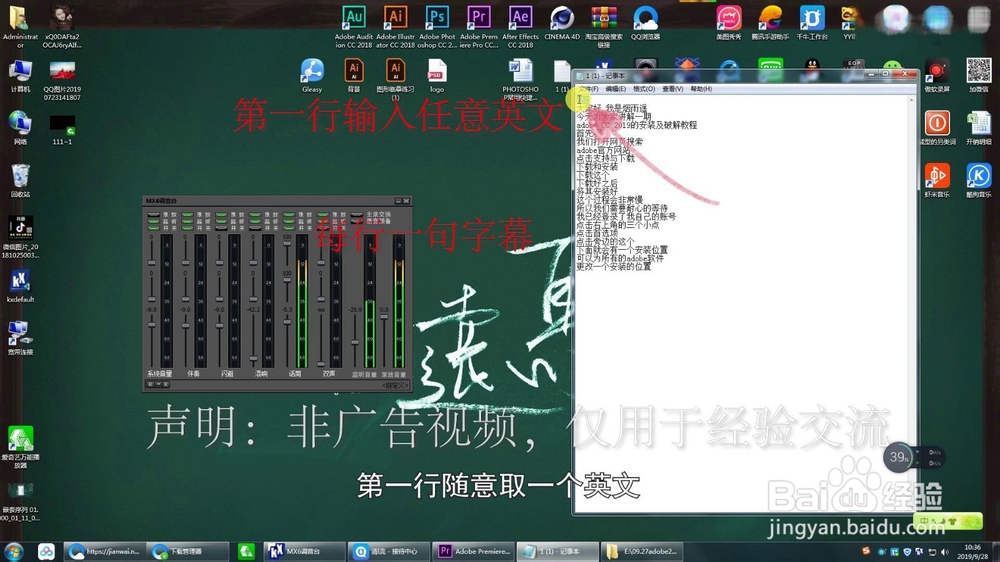Open 文件(F) menu in Notepad
Viewport: 1000px width, 562px height.
coord(588,89)
